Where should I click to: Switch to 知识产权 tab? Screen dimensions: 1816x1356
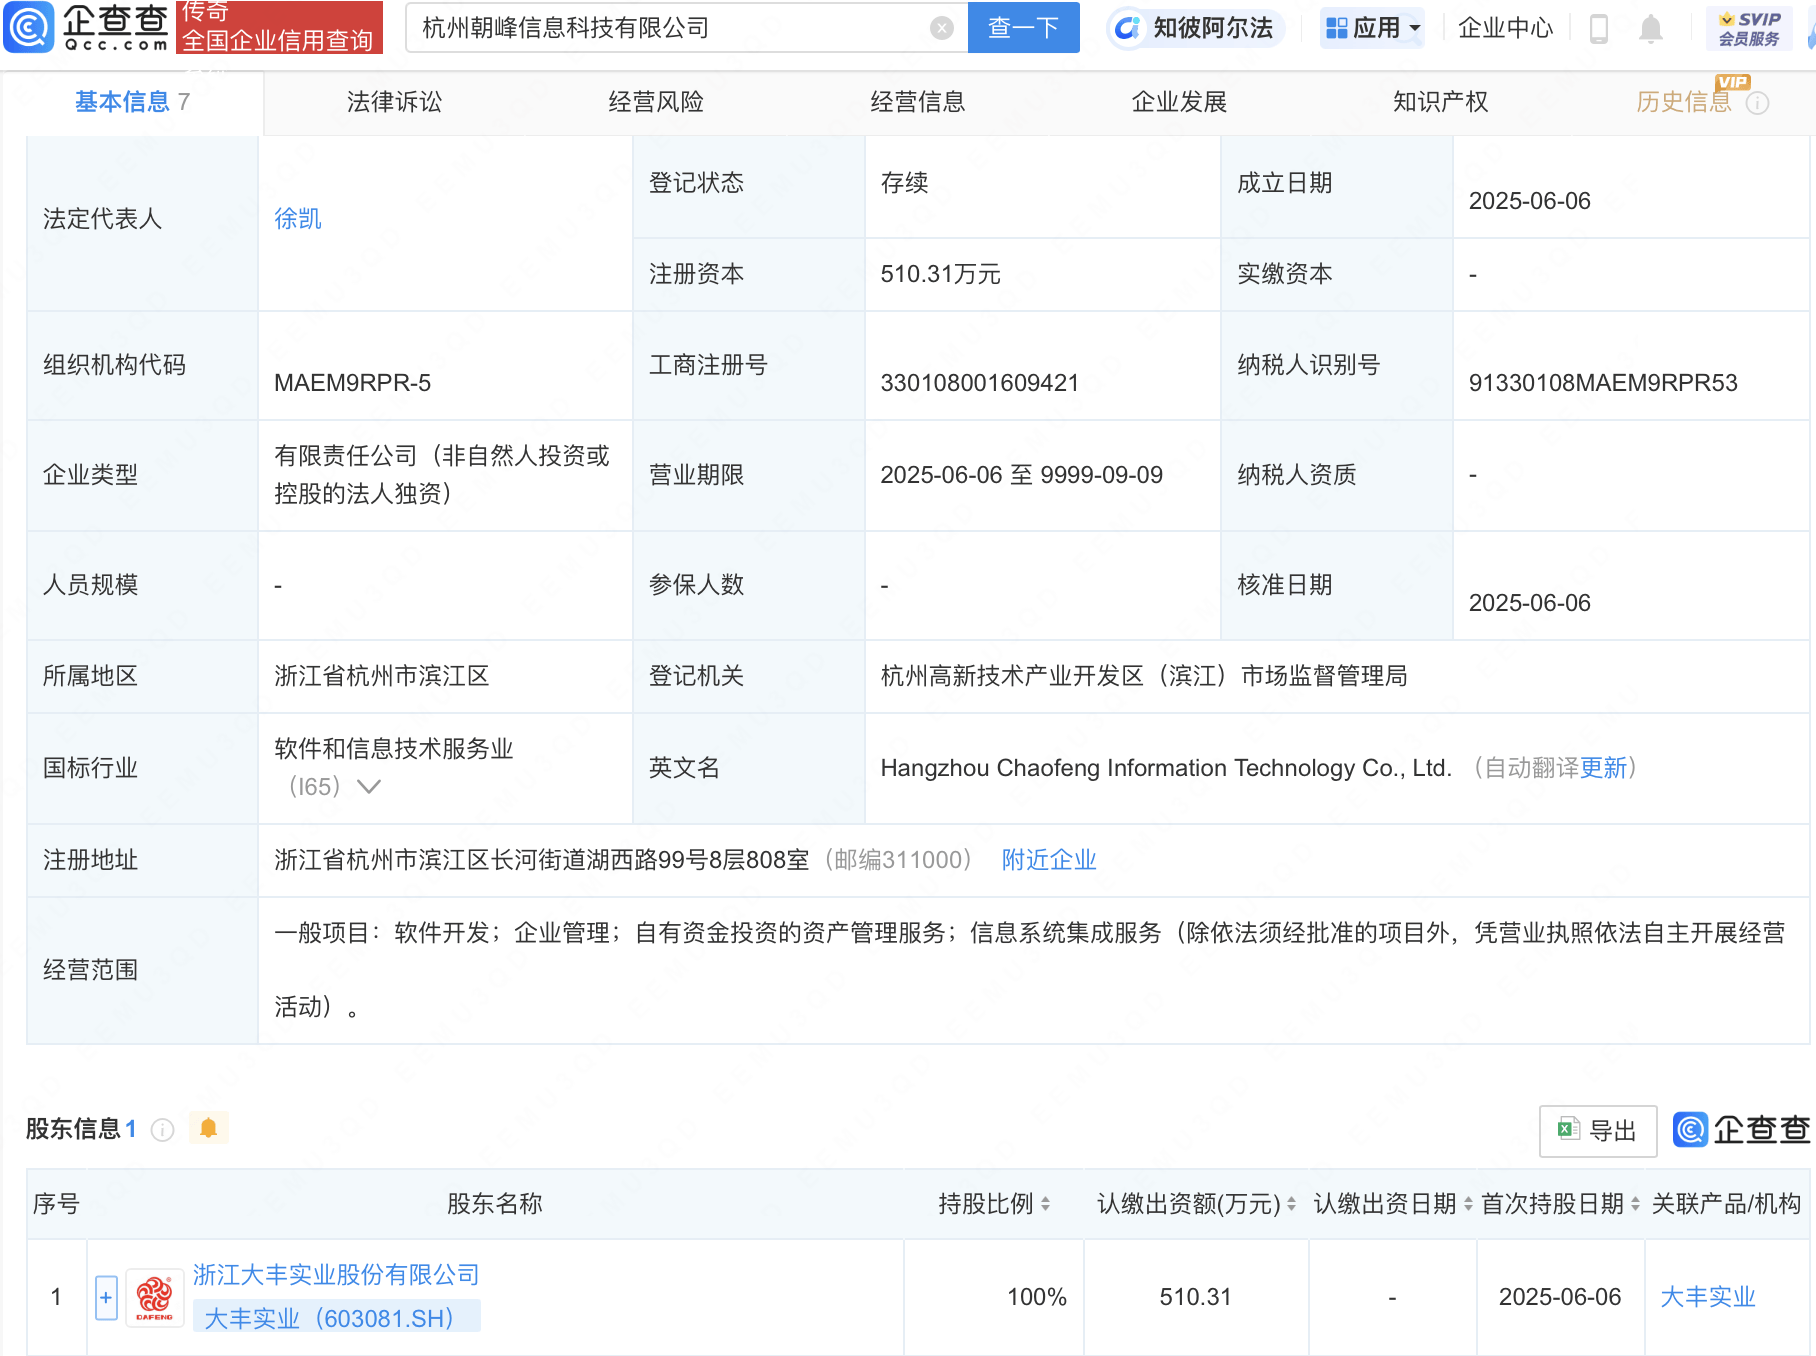pyautogui.click(x=1441, y=102)
